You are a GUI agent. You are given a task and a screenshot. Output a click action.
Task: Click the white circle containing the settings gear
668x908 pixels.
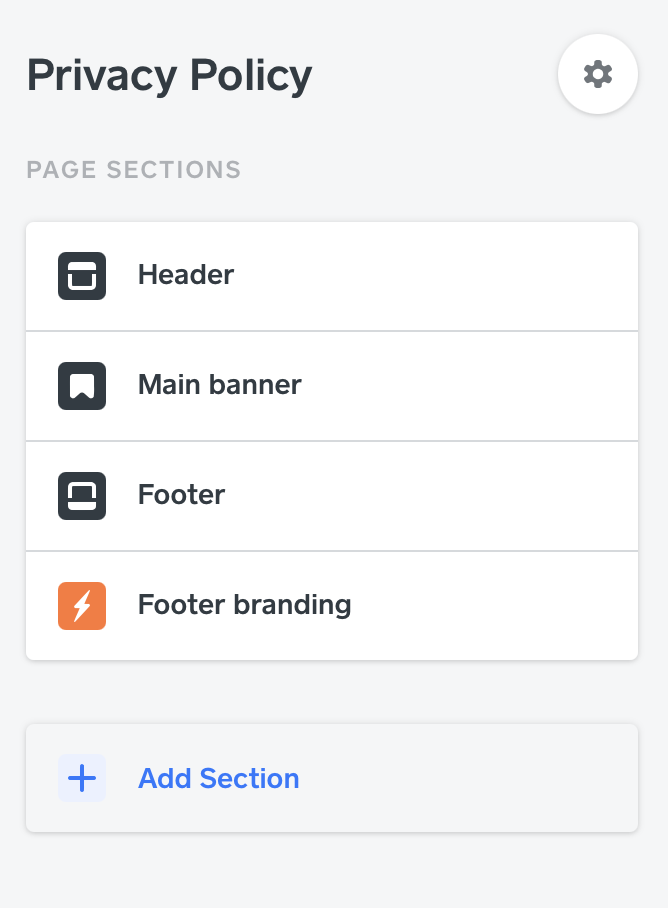pyautogui.click(x=597, y=74)
